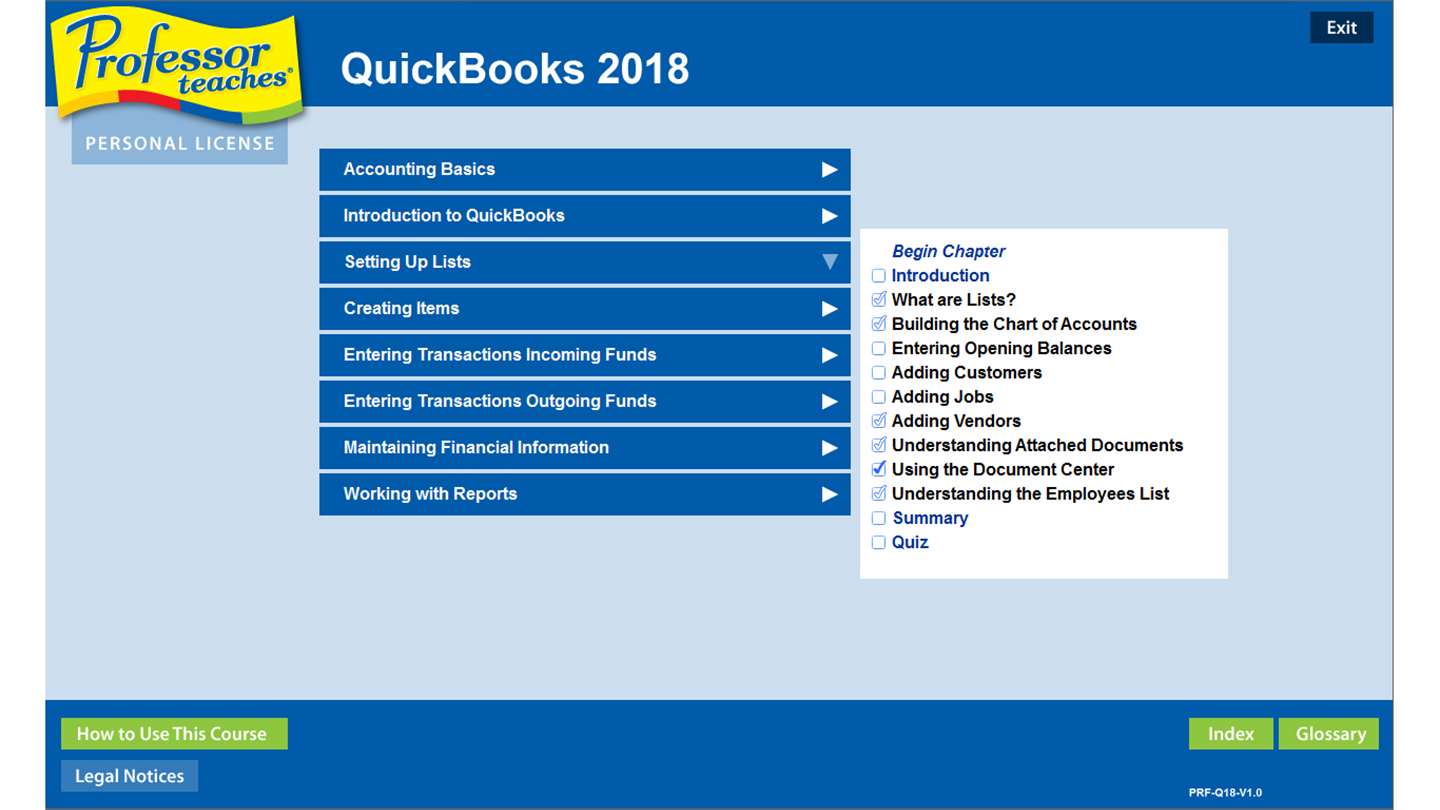The width and height of the screenshot is (1440, 810).
Task: Toggle the Adding Vendors checkbox
Action: [x=879, y=421]
